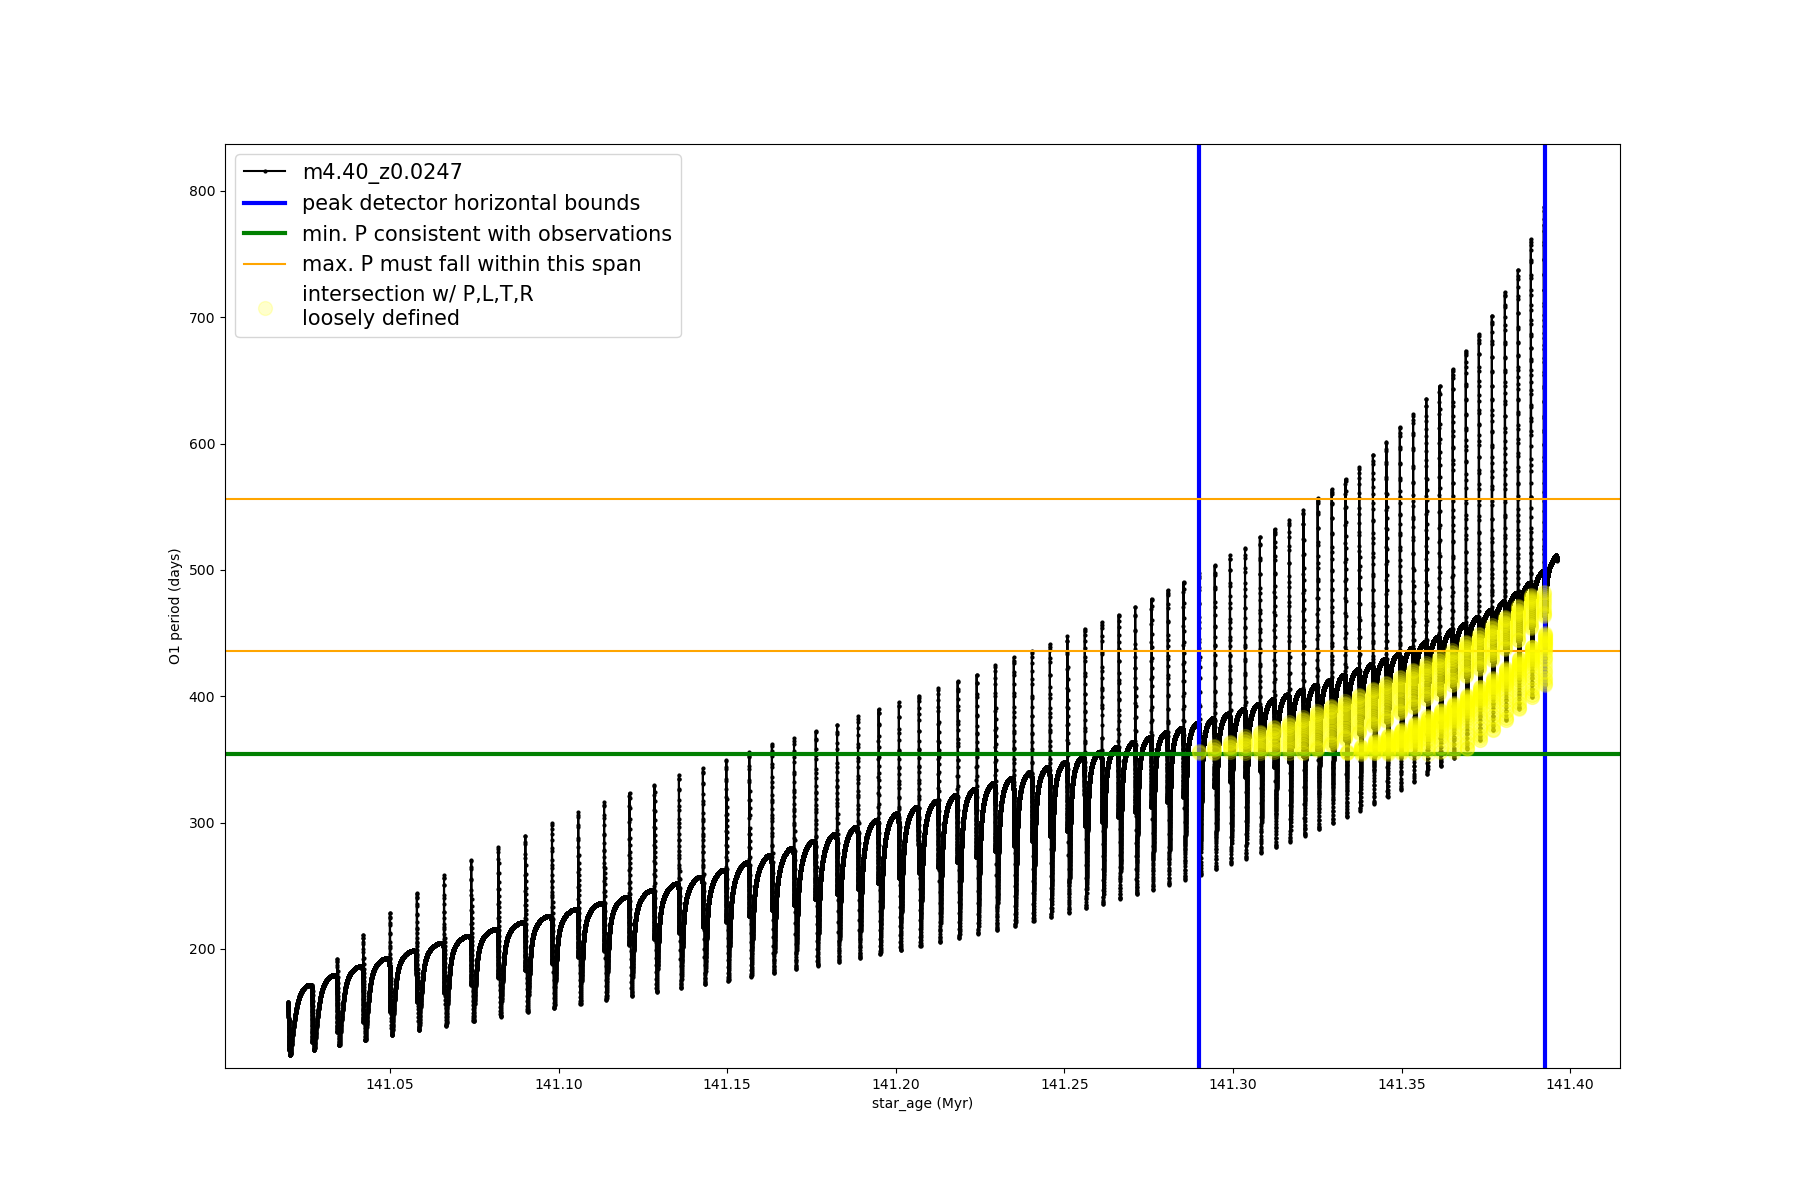Click the black line sample in legend

point(265,172)
